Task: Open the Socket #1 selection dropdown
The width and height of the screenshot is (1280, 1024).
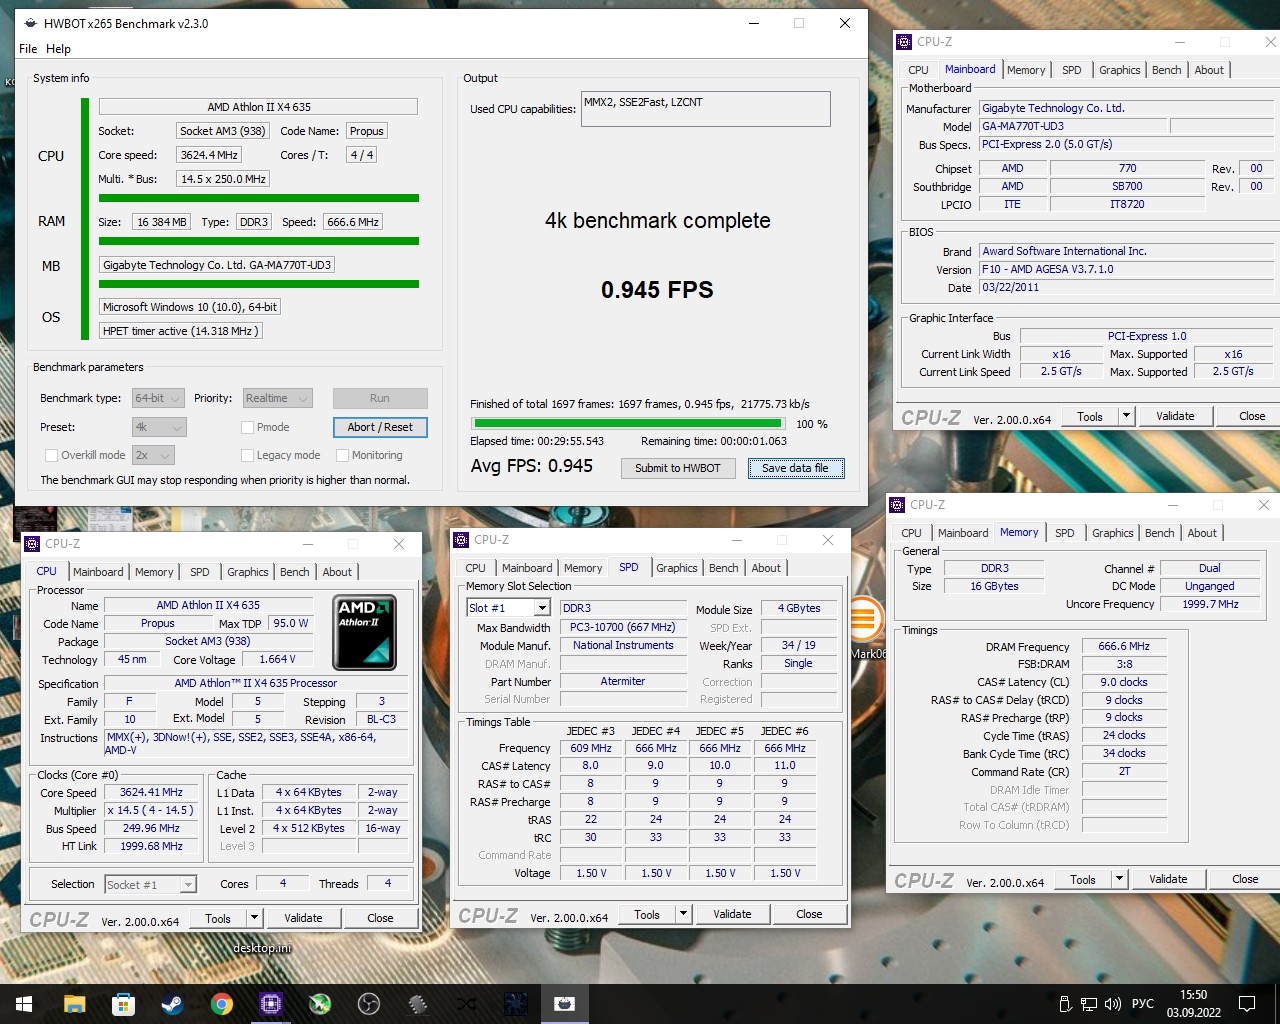Action: [x=150, y=884]
